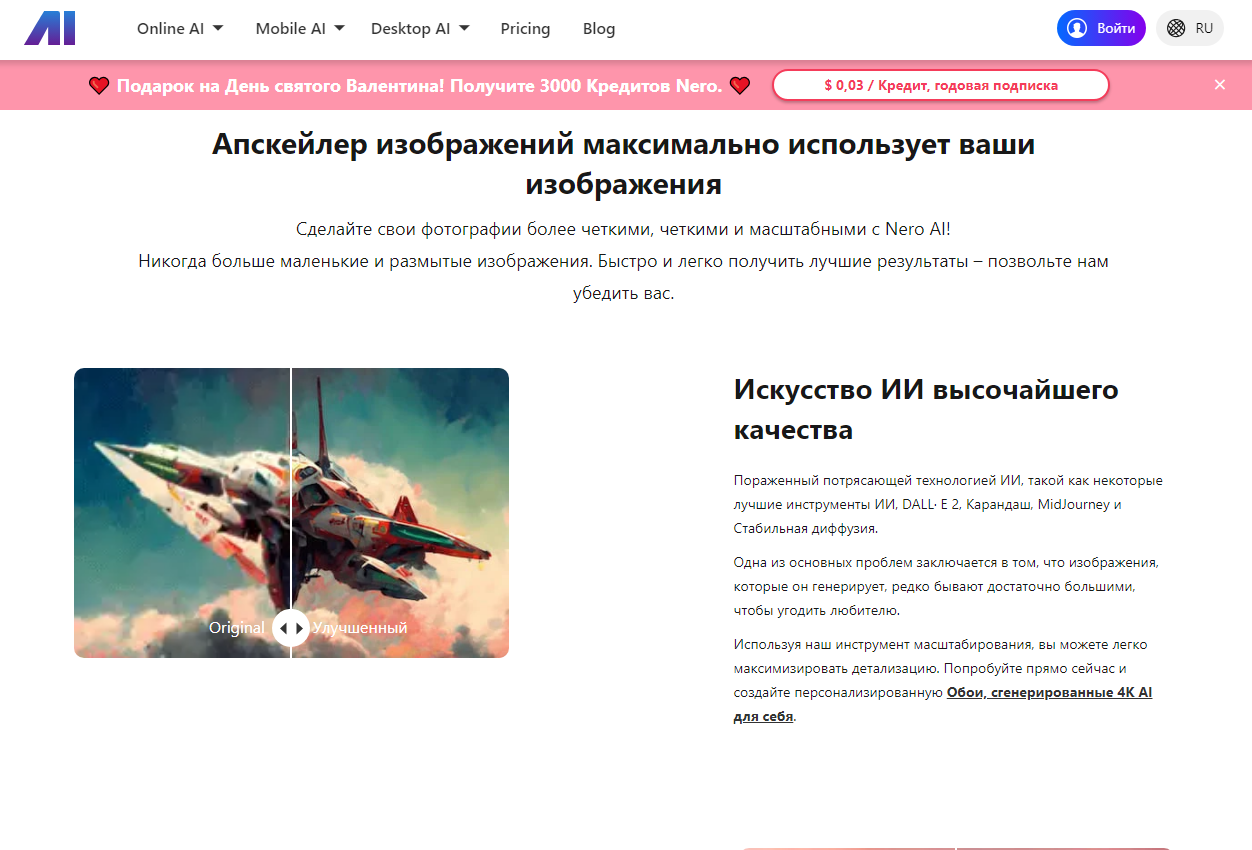Click the globe language icon

[x=1176, y=28]
